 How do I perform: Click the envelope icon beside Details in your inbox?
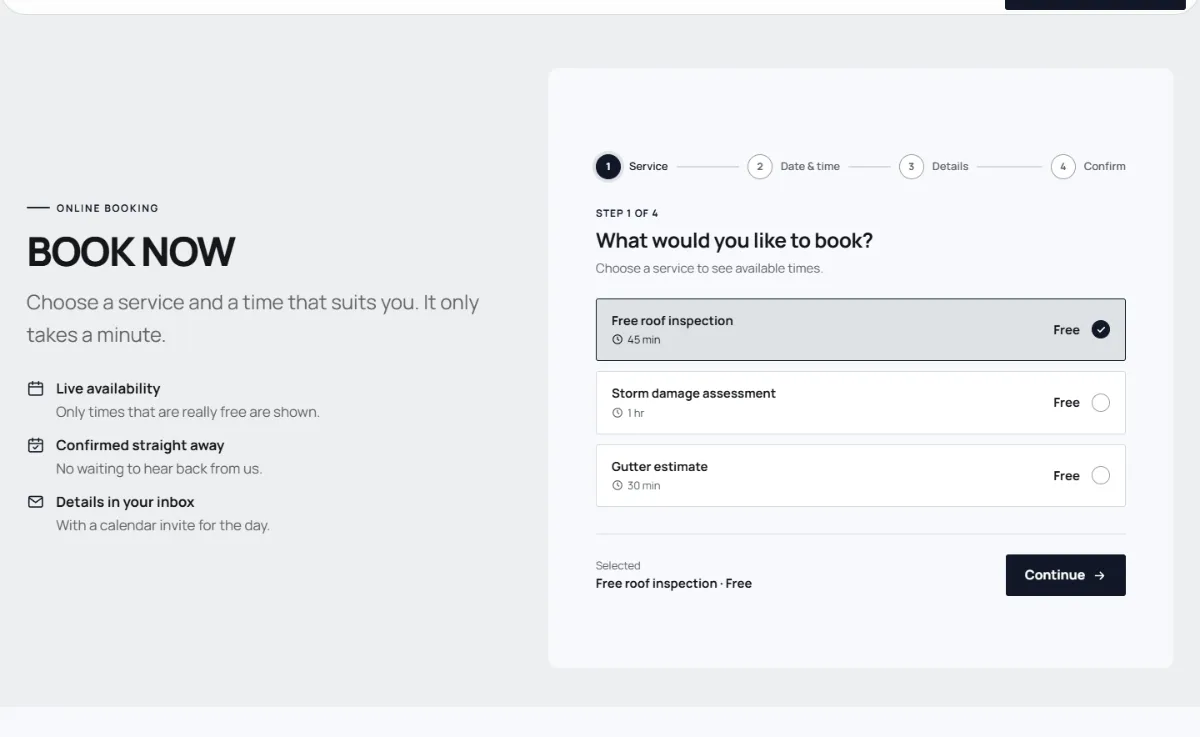pyautogui.click(x=36, y=502)
